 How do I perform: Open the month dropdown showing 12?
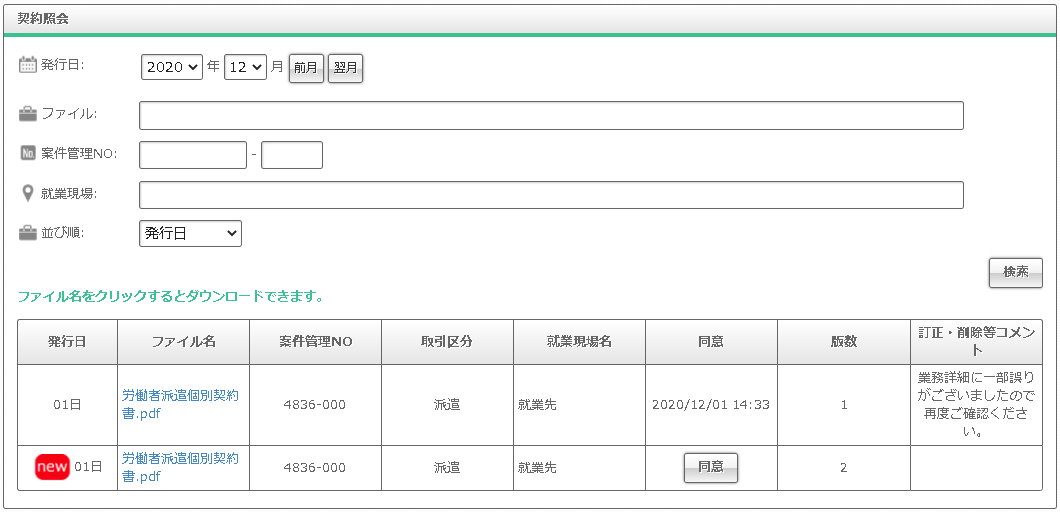245,67
